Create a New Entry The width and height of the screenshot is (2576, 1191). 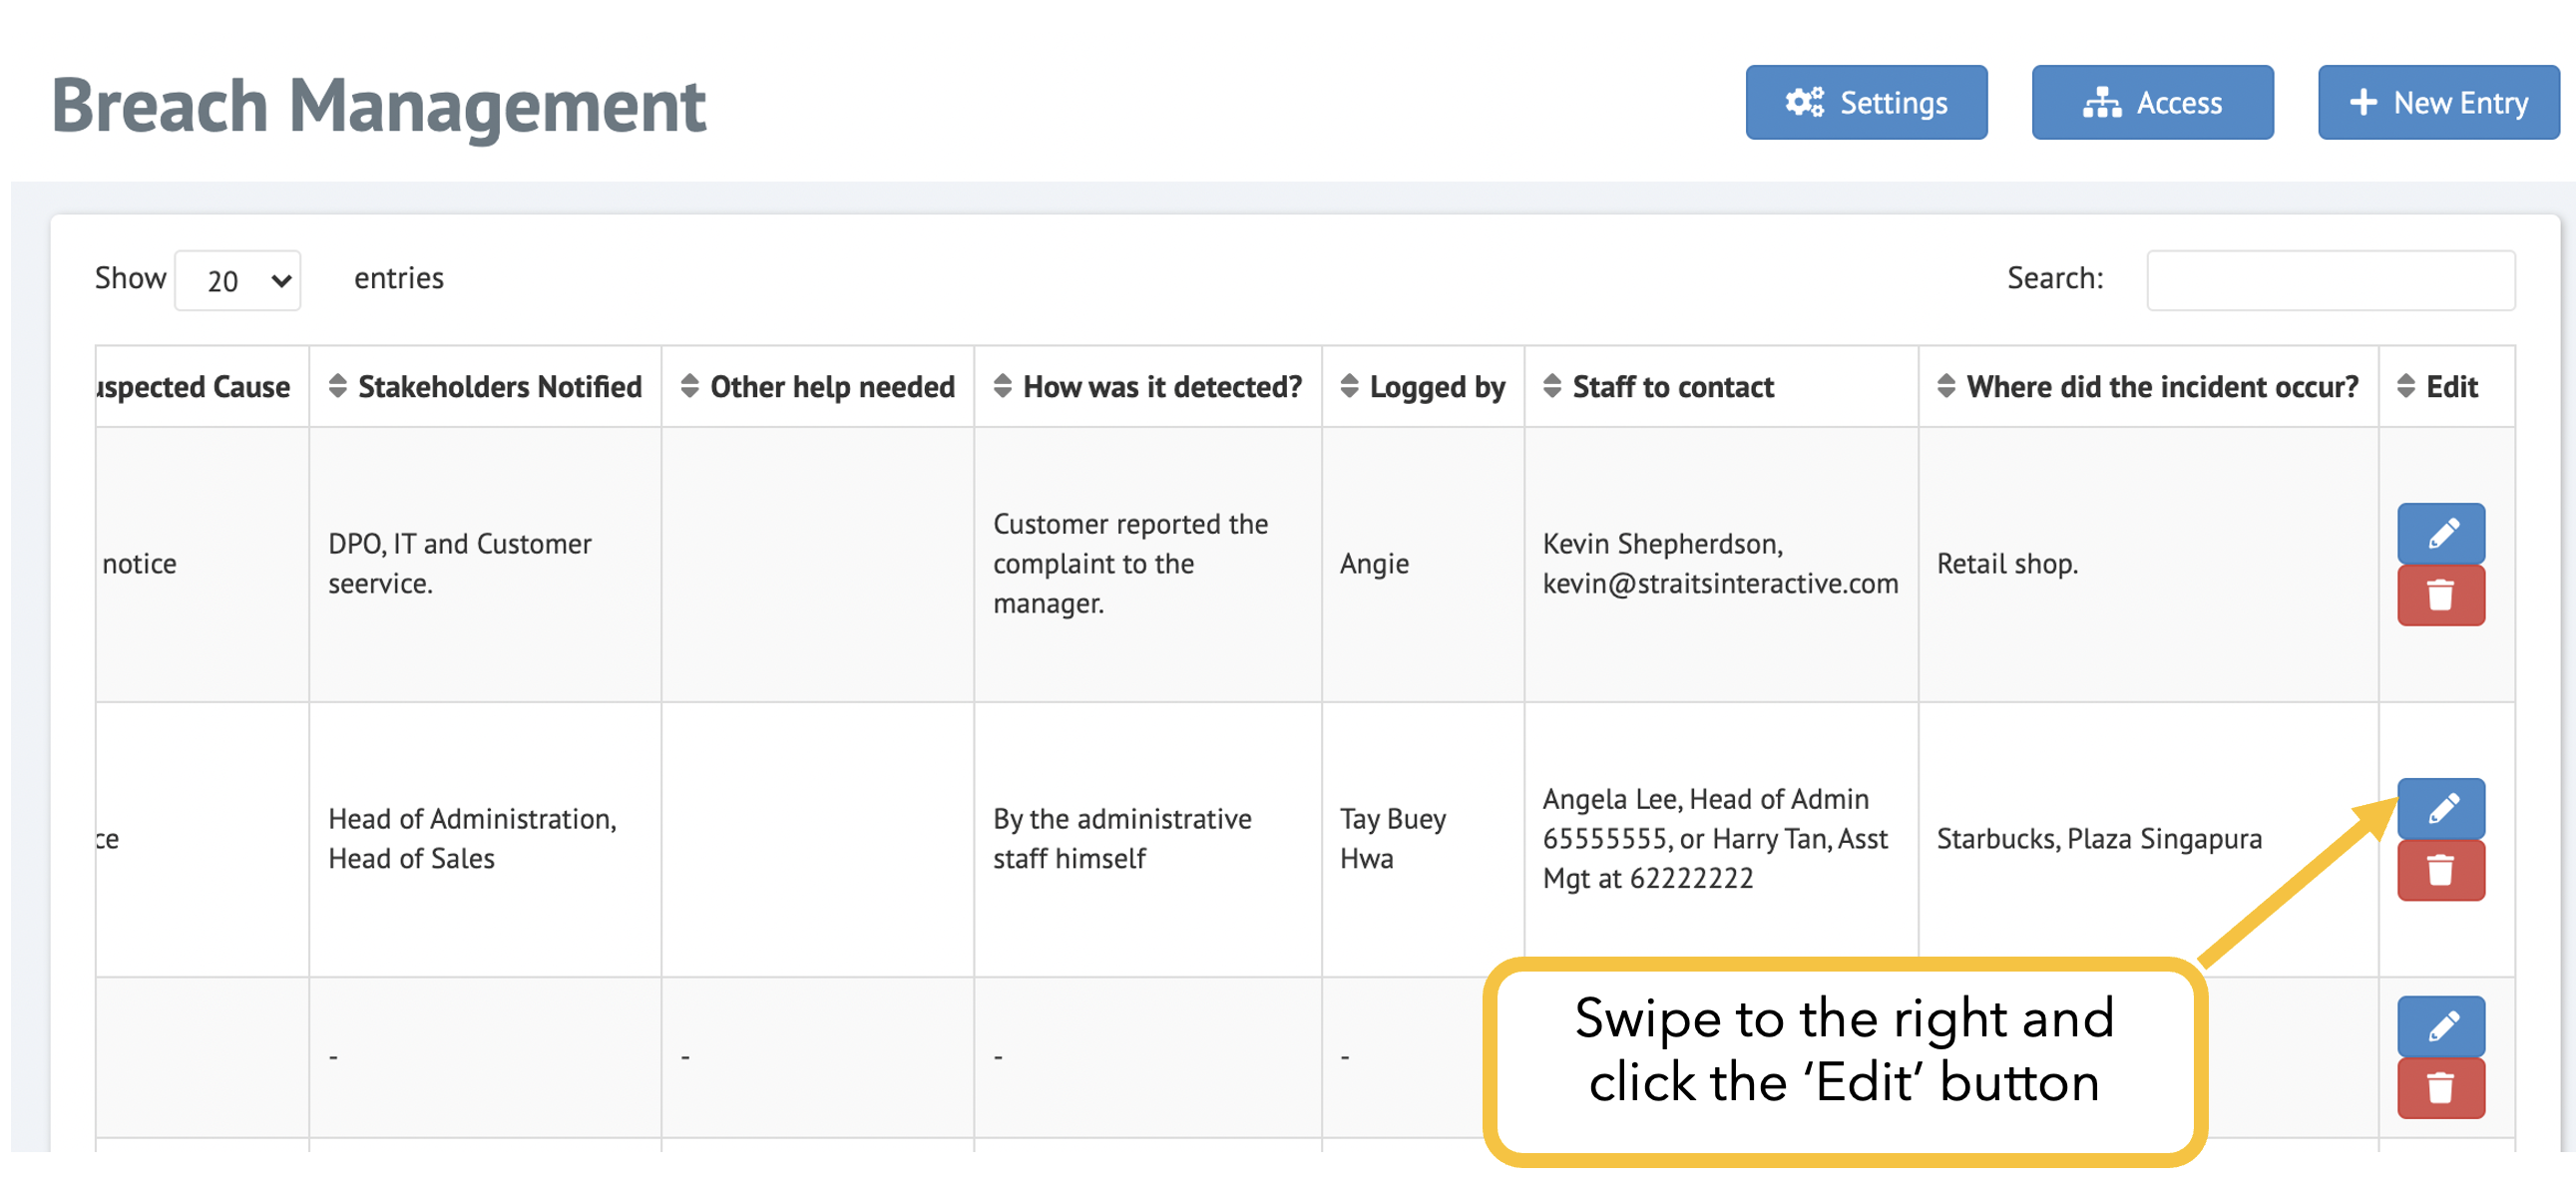tap(2437, 103)
